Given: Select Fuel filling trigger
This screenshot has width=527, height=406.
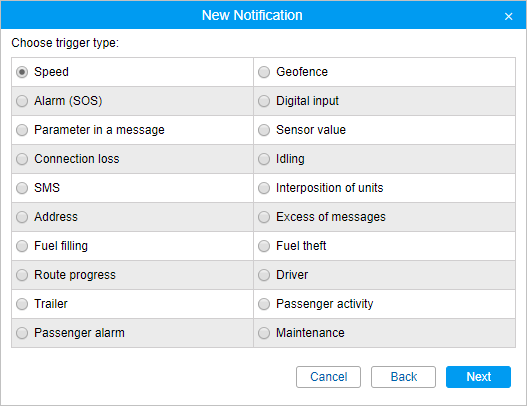Looking at the screenshot, I should point(22,246).
